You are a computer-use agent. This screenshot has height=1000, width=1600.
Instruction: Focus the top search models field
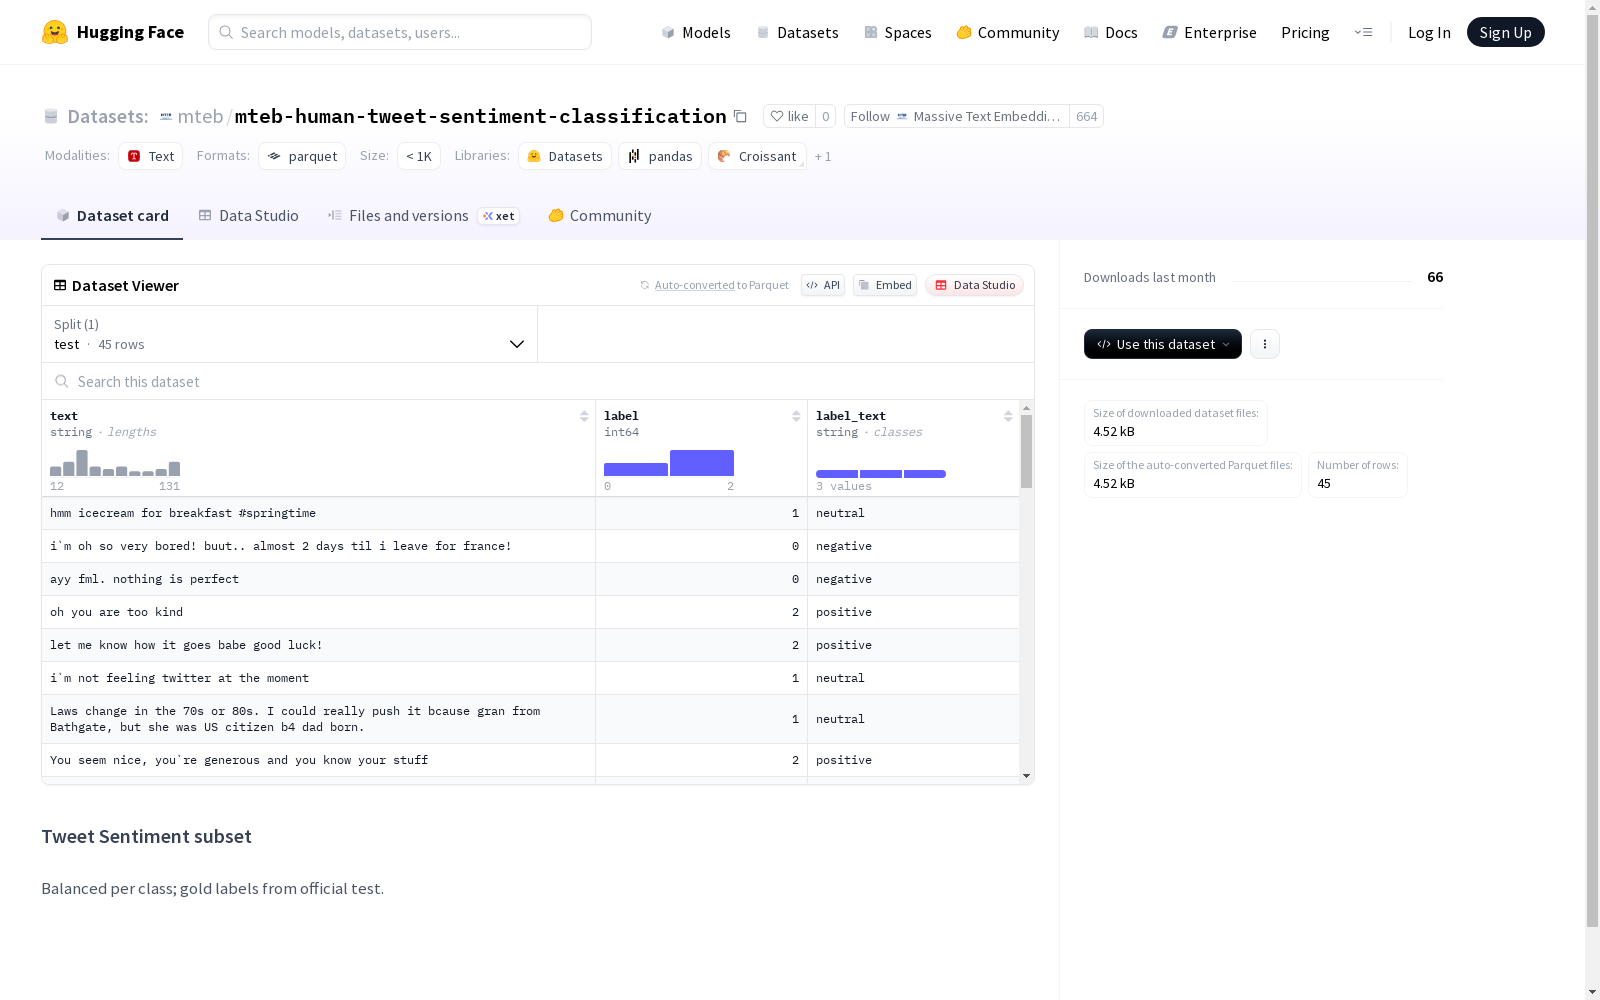click(400, 32)
